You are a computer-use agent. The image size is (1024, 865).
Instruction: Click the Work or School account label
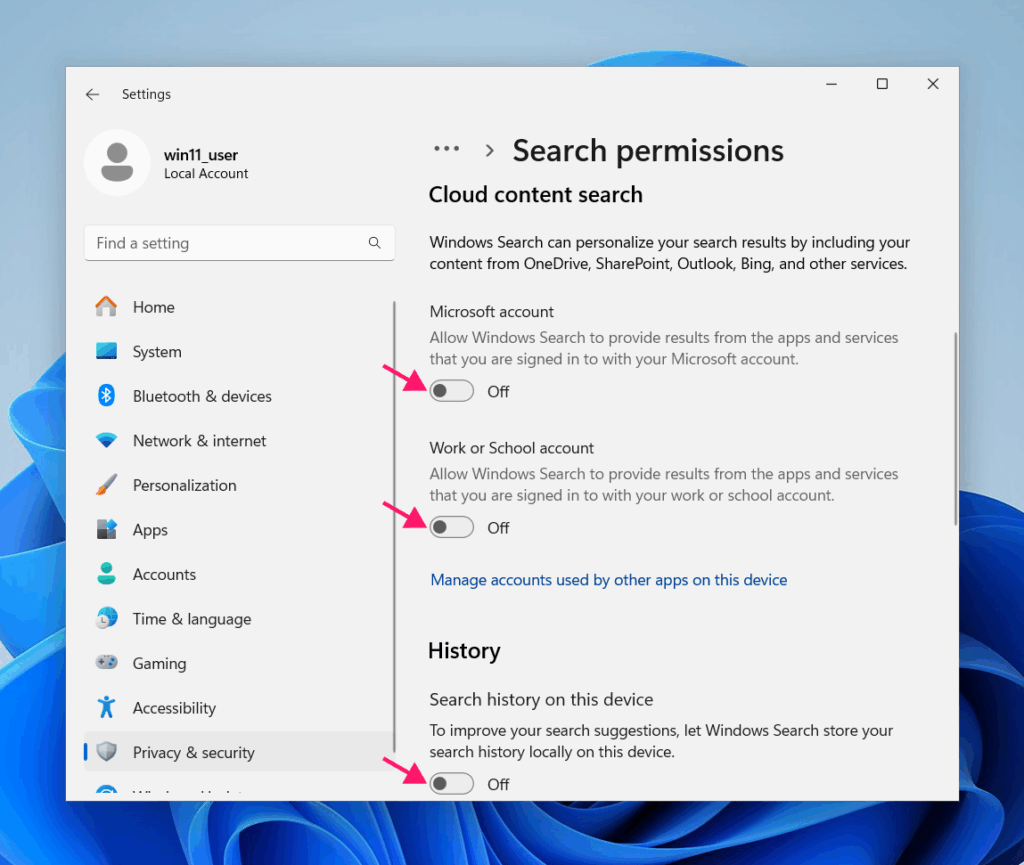(x=511, y=448)
